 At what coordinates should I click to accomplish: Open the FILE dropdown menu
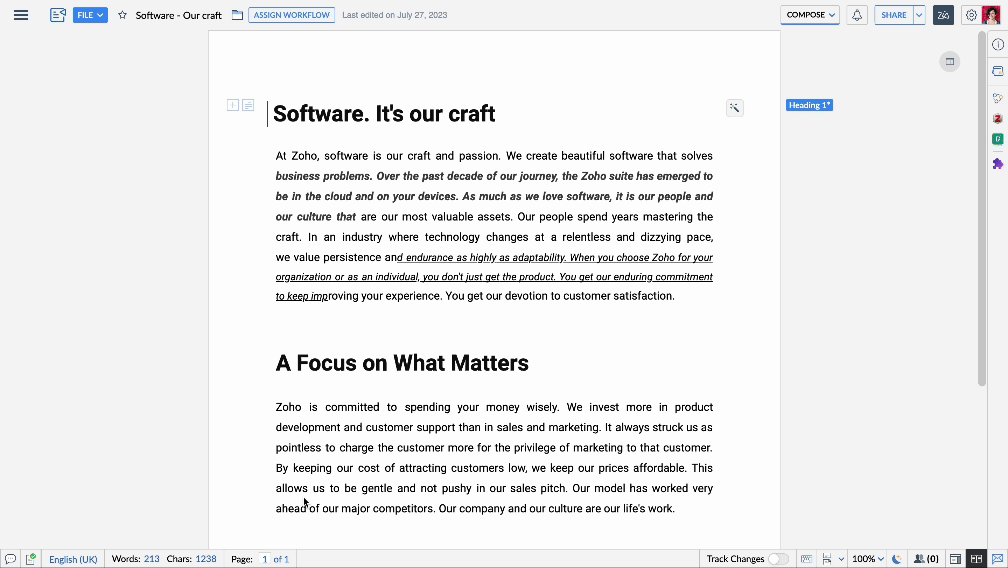click(x=90, y=15)
